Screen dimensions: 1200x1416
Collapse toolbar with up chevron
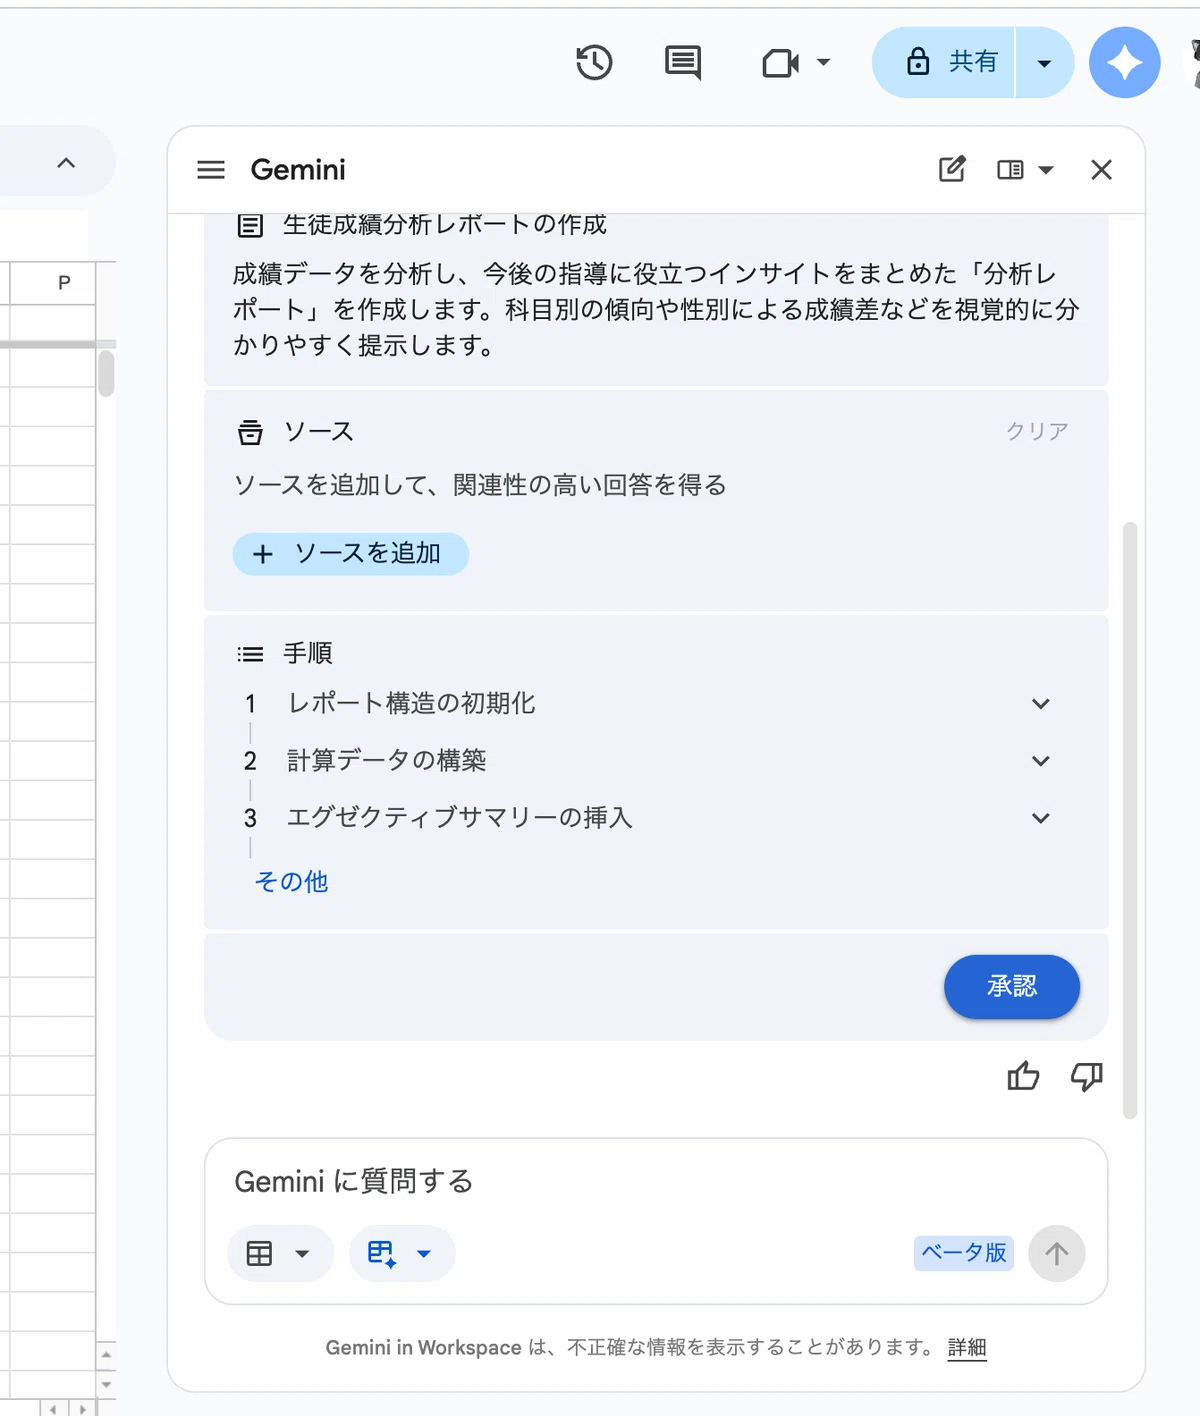(66, 162)
